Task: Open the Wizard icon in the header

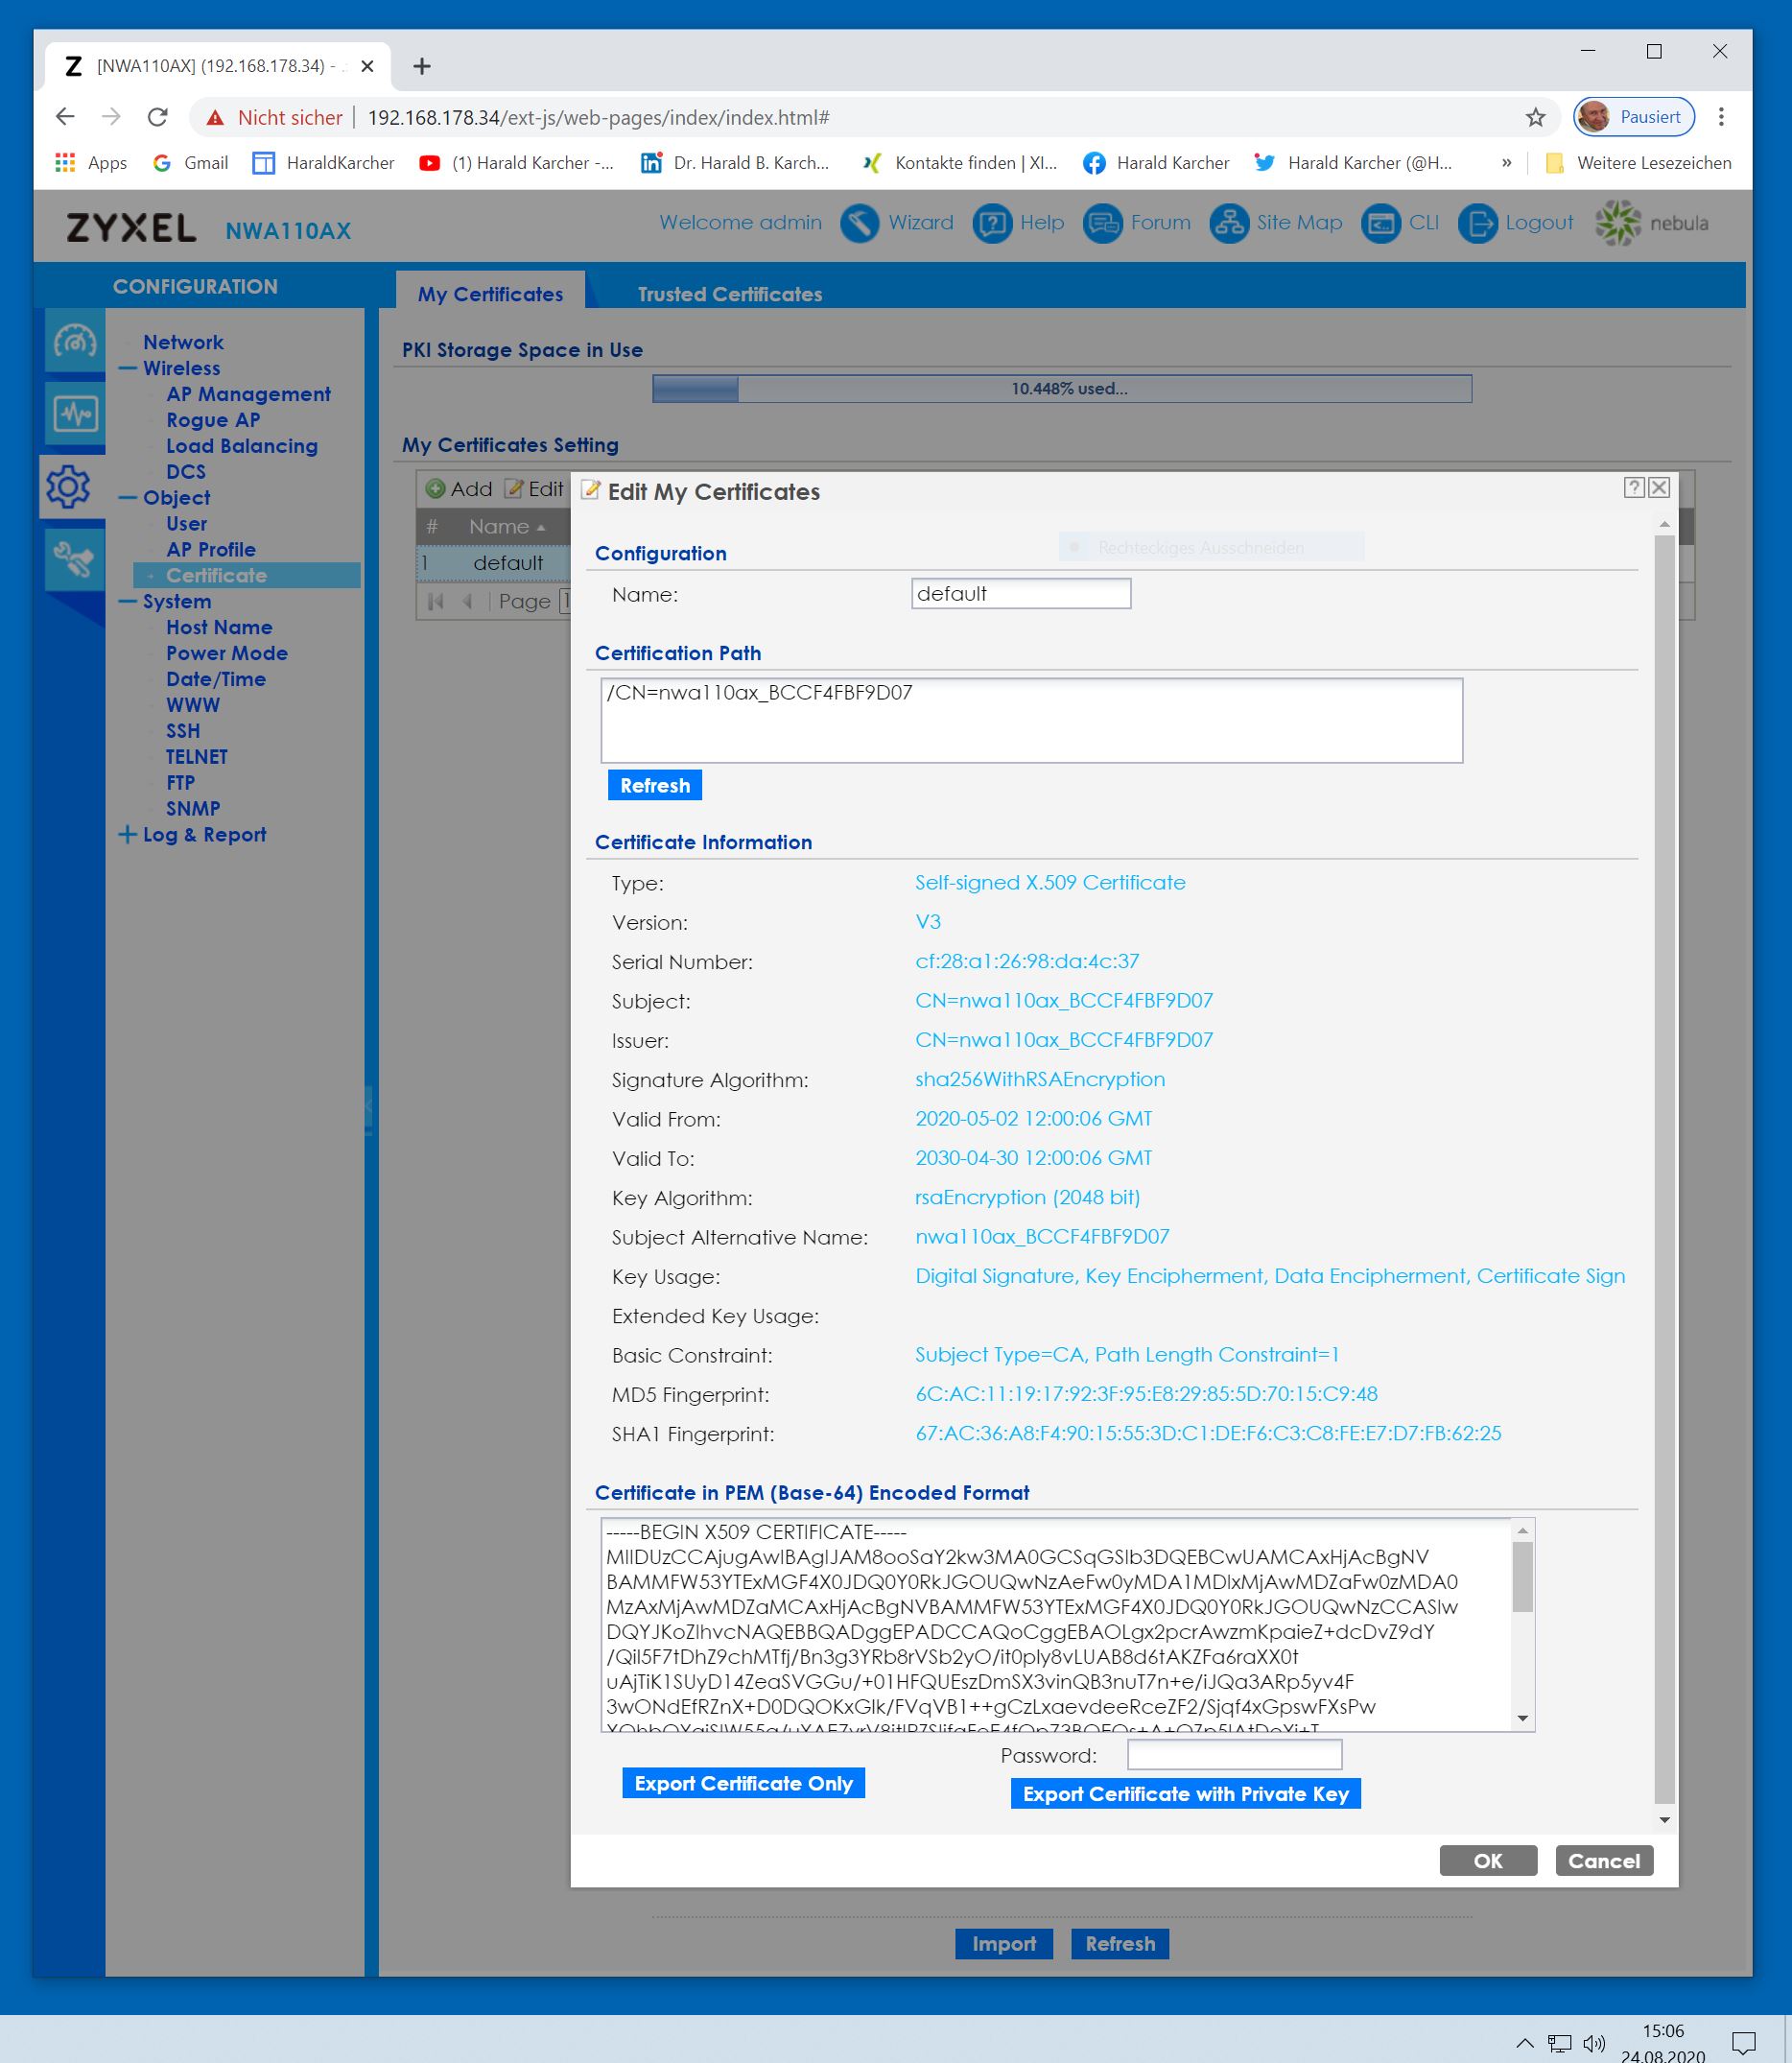Action: point(859,223)
